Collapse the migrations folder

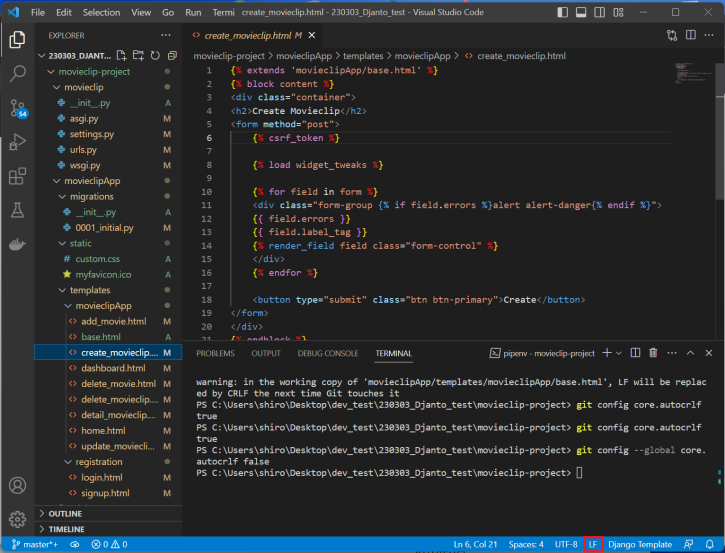tap(91, 197)
